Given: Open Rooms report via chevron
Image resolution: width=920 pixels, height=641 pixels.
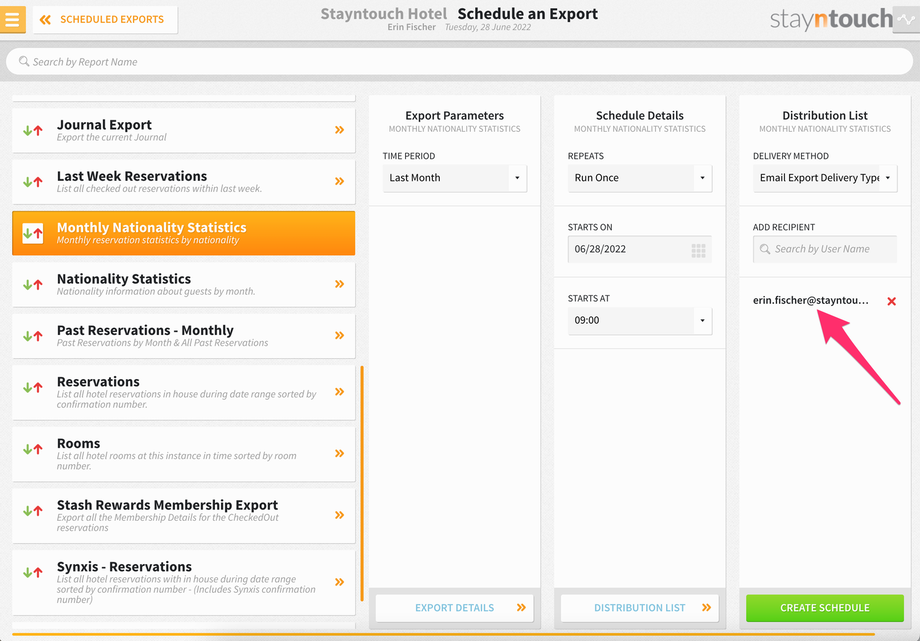Looking at the screenshot, I should point(339,453).
